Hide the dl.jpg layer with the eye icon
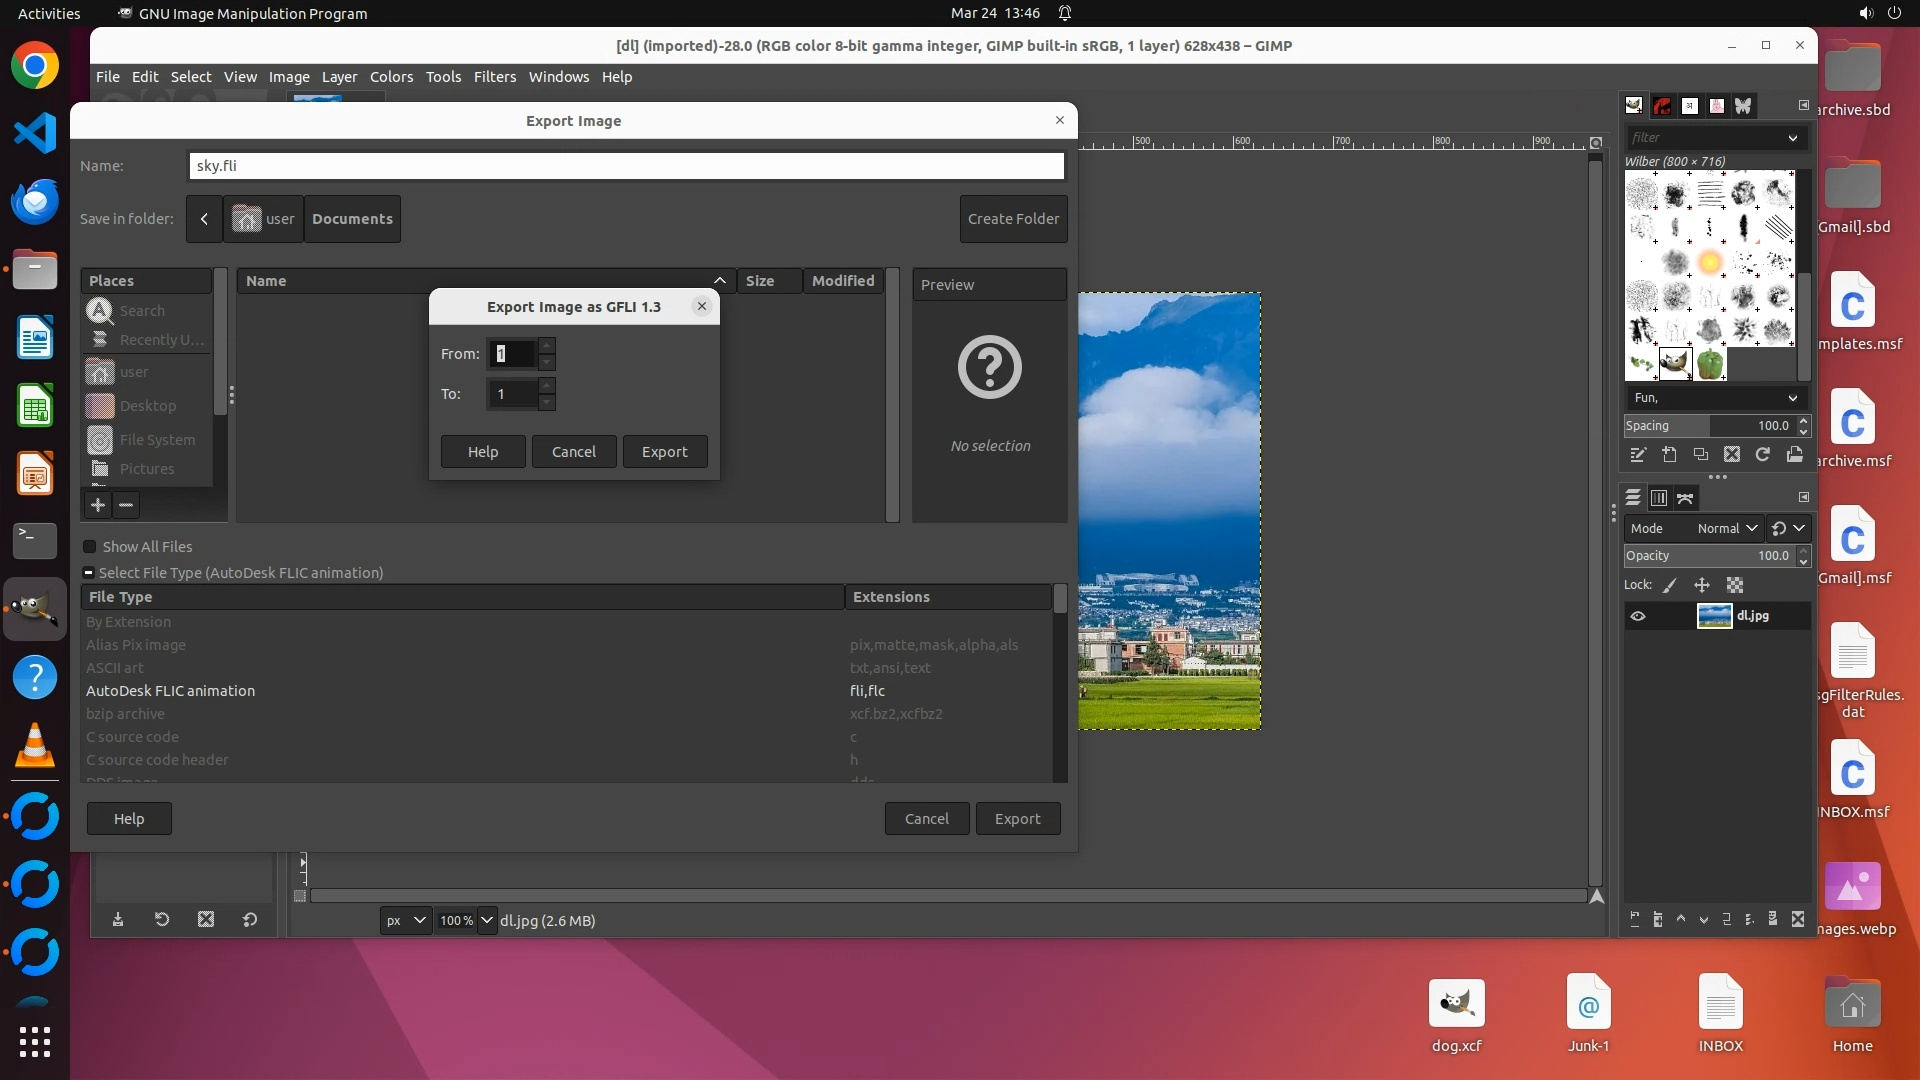 (1638, 616)
